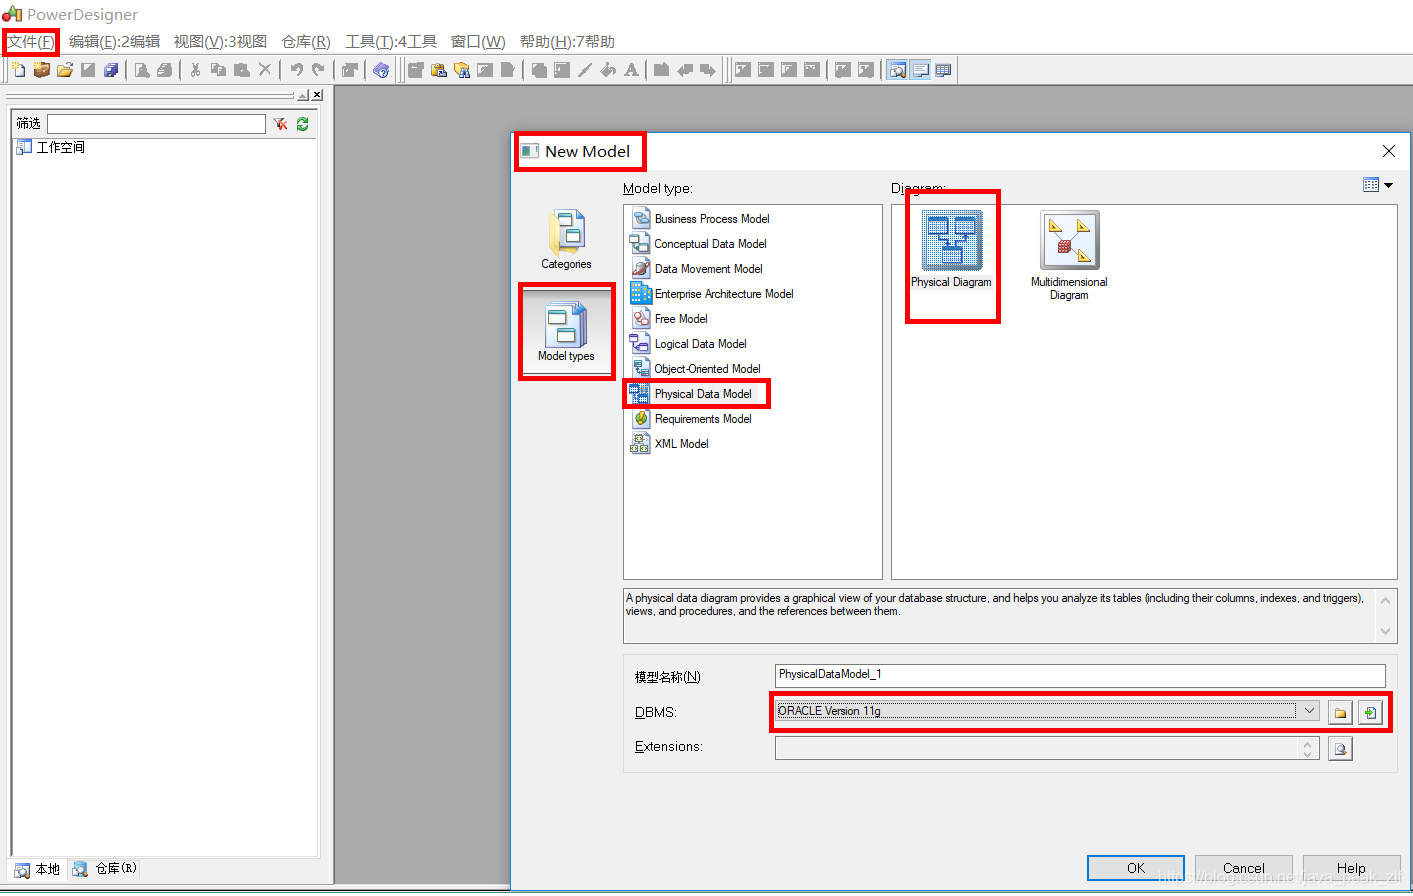
Task: Switch to the 仓库(R) bottom tab
Action: click(104, 869)
